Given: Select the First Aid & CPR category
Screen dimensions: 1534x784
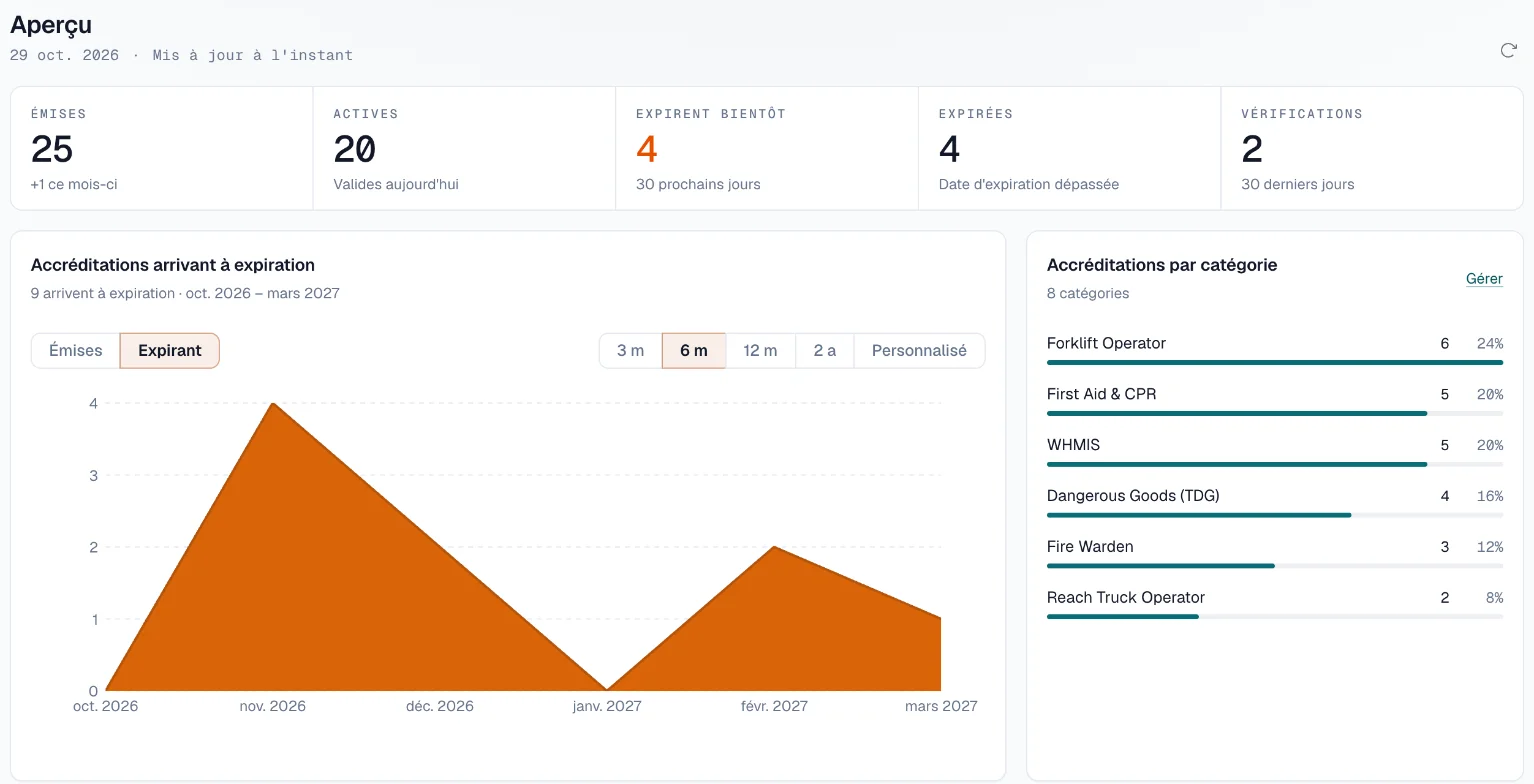Looking at the screenshot, I should point(1275,399).
